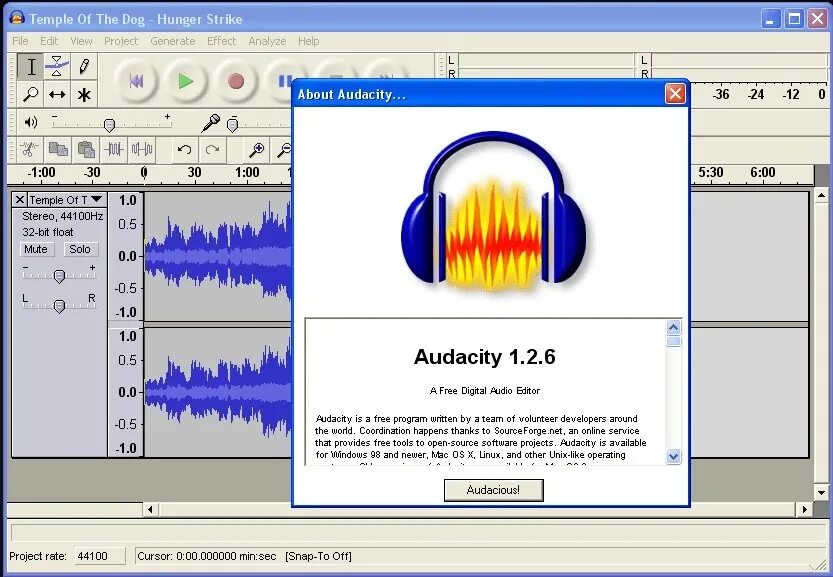Click the Redo arrow icon
833x577 pixels.
[x=212, y=150]
